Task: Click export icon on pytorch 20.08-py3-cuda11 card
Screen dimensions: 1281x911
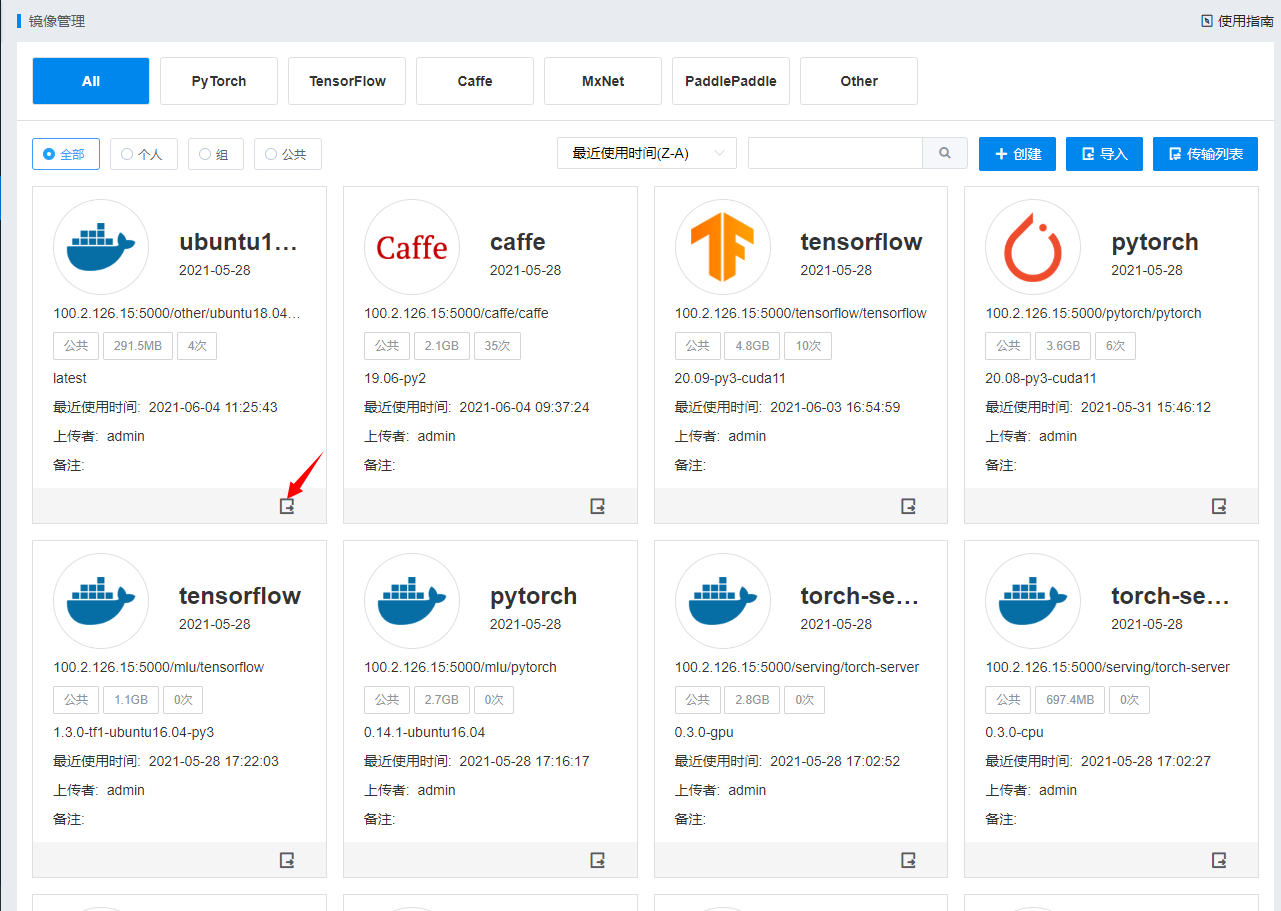Action: pyautogui.click(x=1219, y=506)
